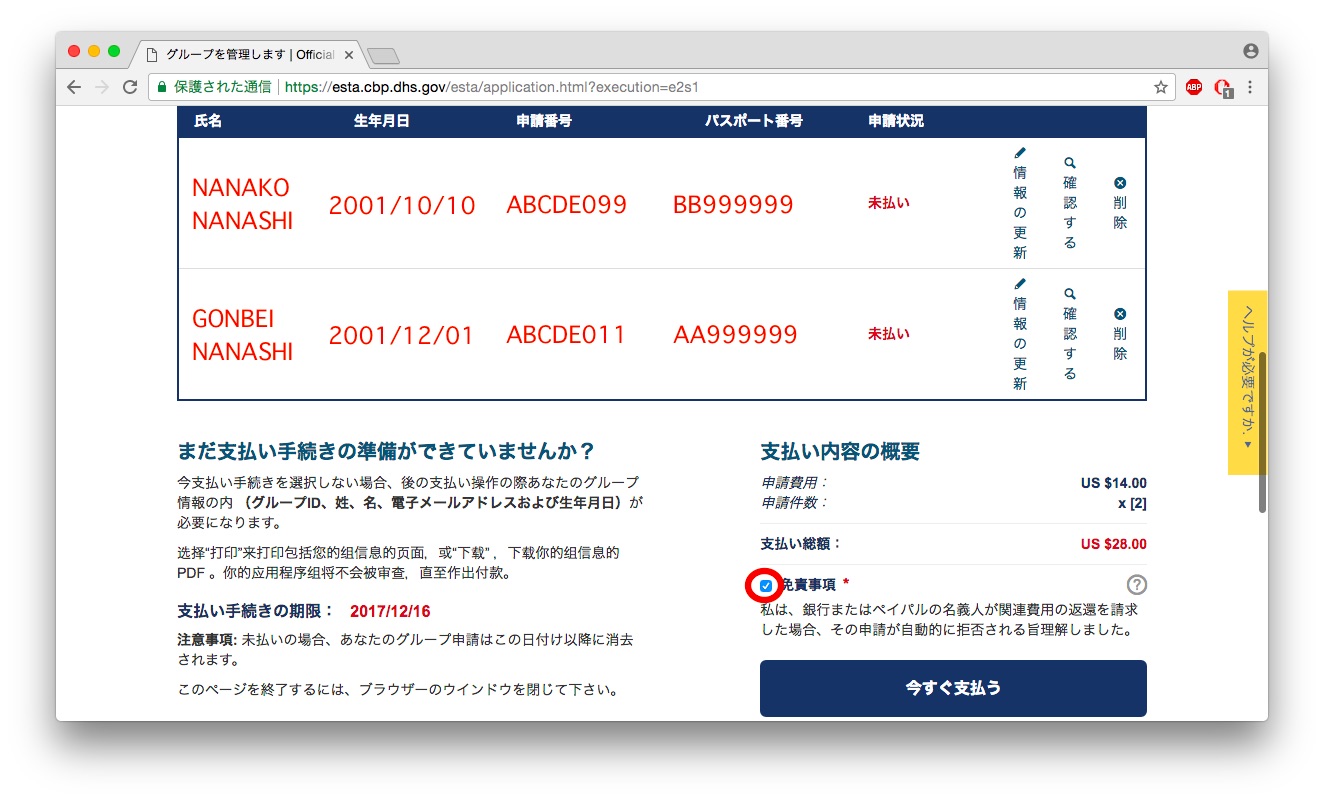Open the question mark help icon beside 免責事項
The image size is (1324, 801).
pyautogui.click(x=1136, y=584)
